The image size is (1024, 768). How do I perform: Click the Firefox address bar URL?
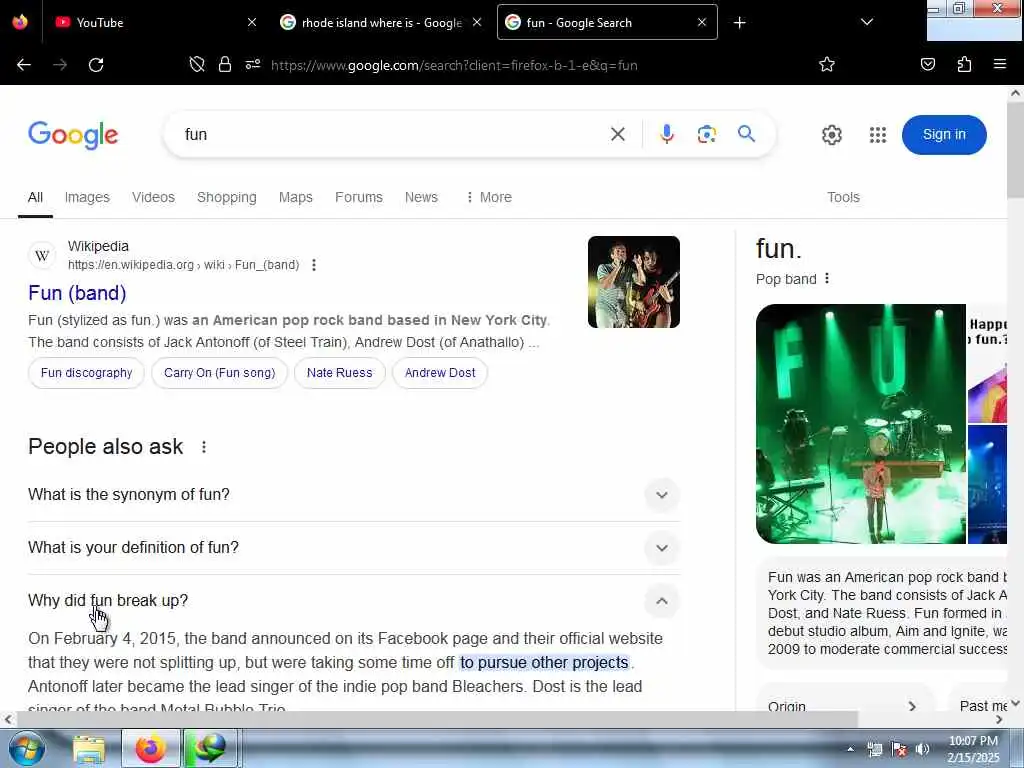point(454,65)
